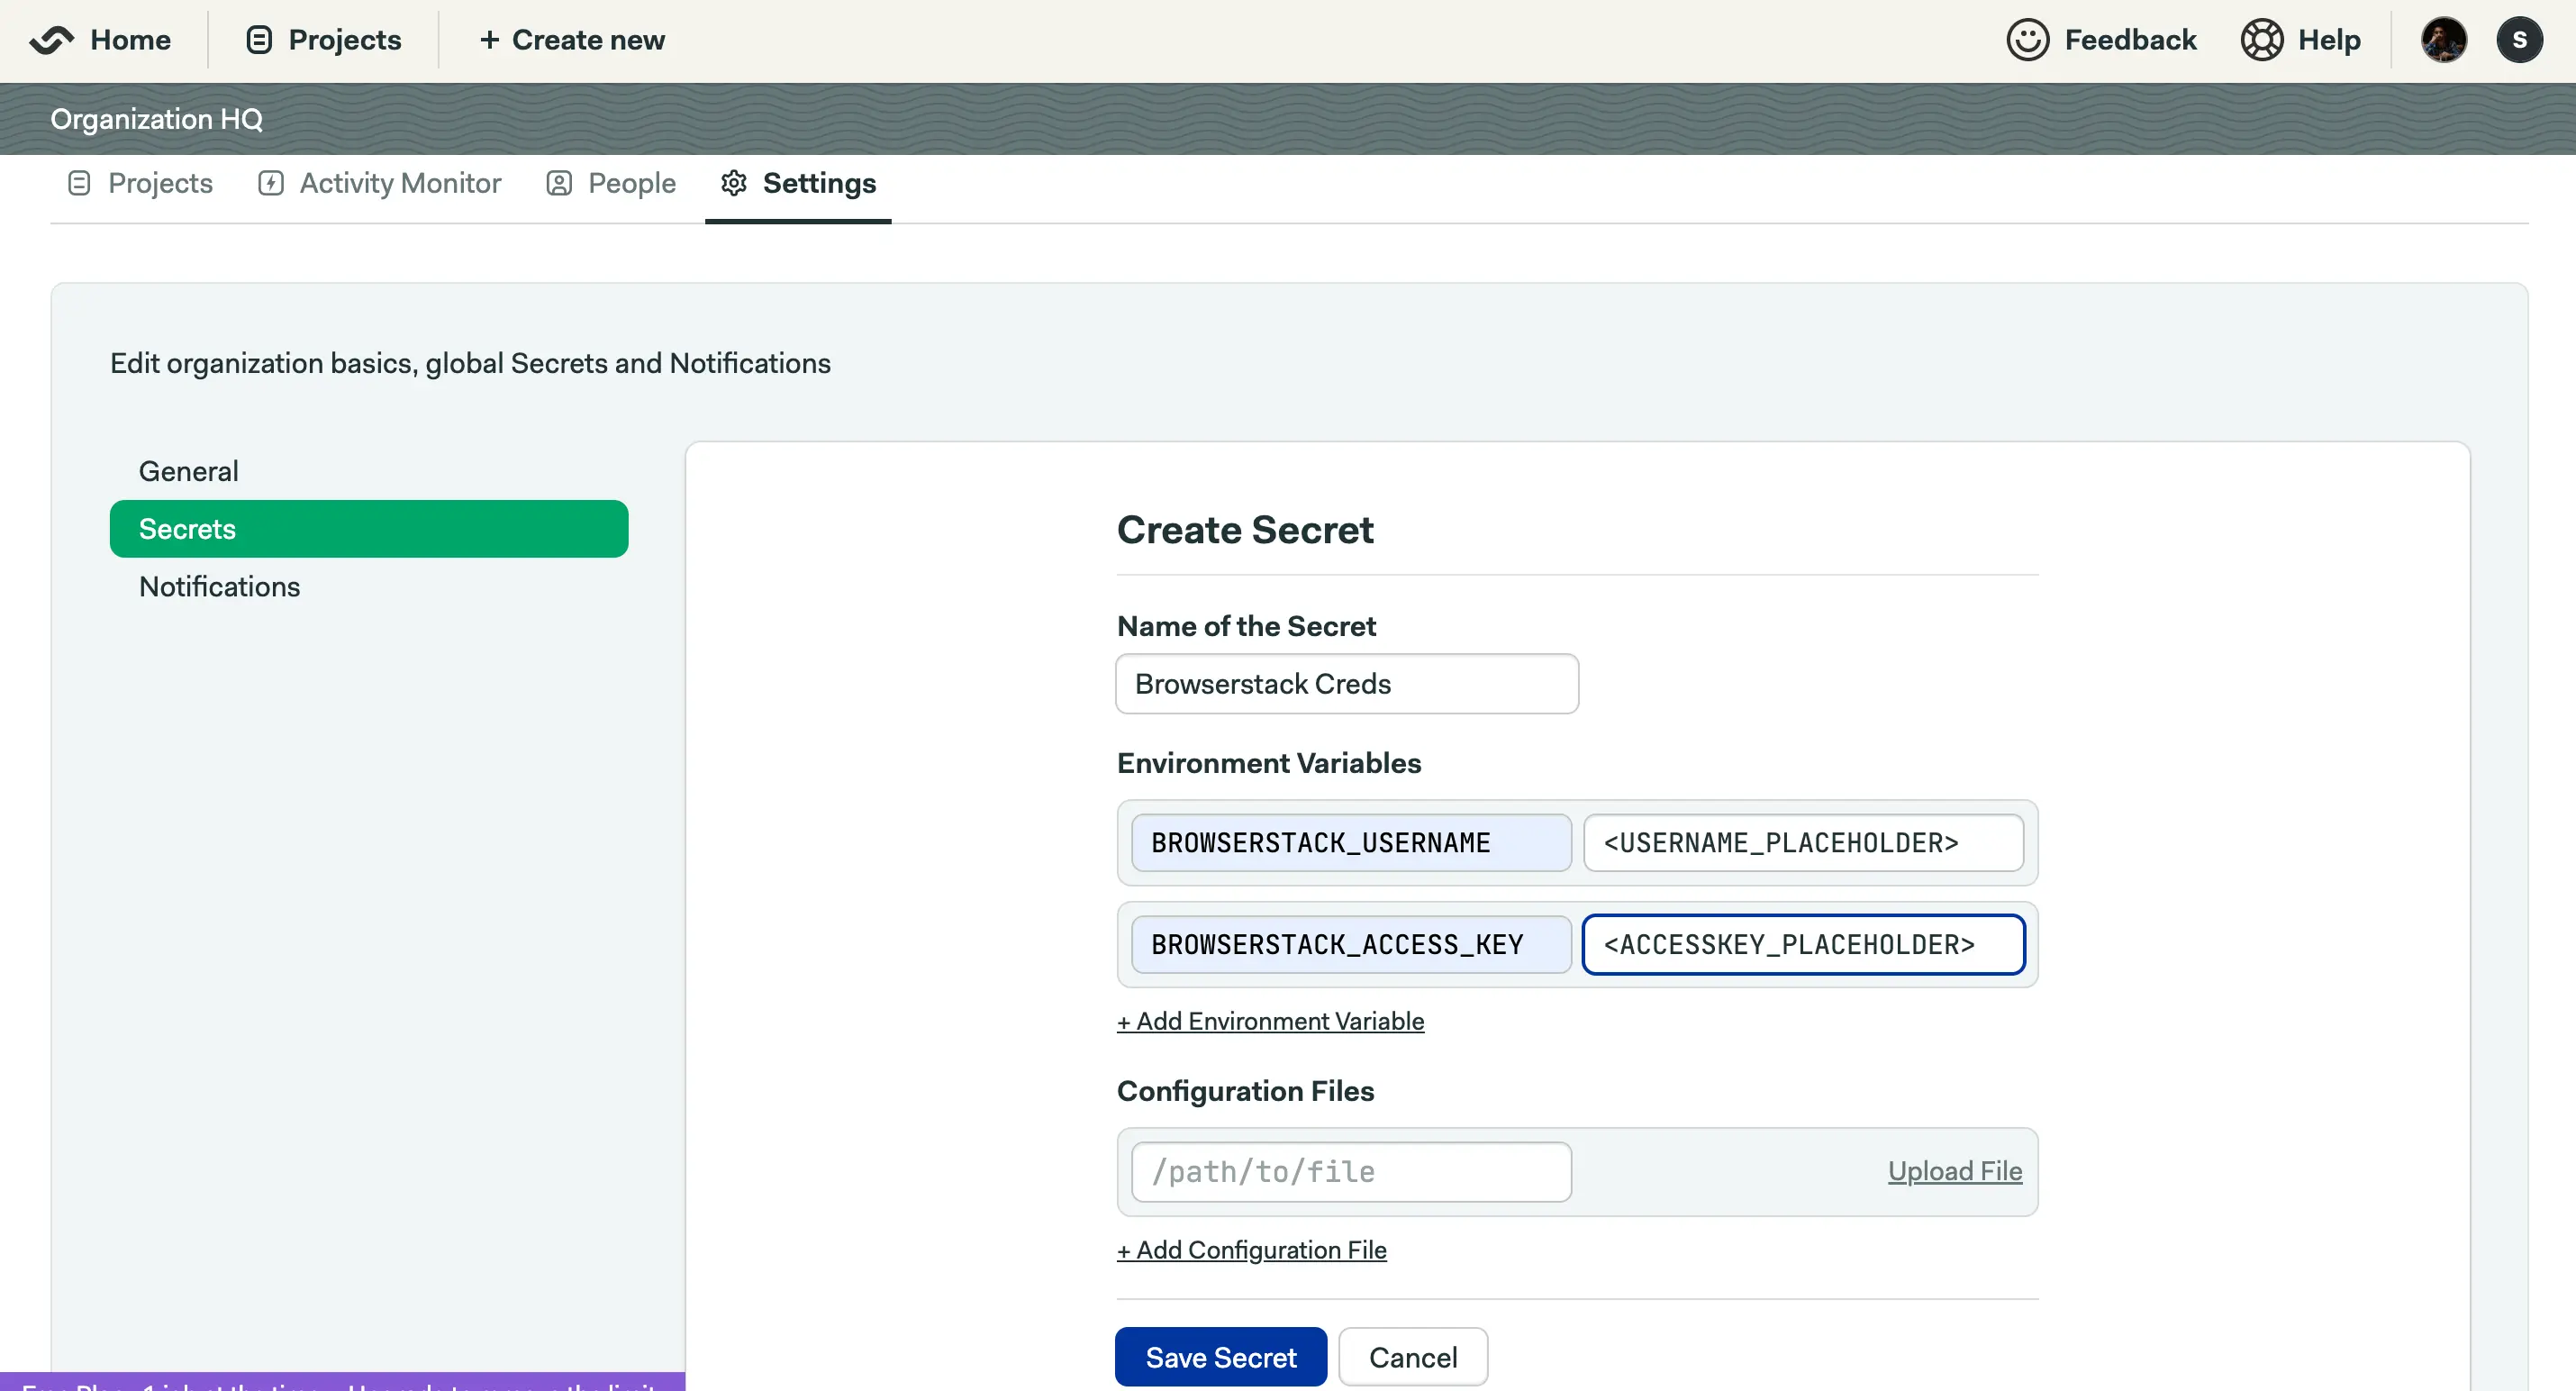This screenshot has width=2576, height=1391.
Task: Click the Projects icon in top navigation
Action: tap(259, 40)
